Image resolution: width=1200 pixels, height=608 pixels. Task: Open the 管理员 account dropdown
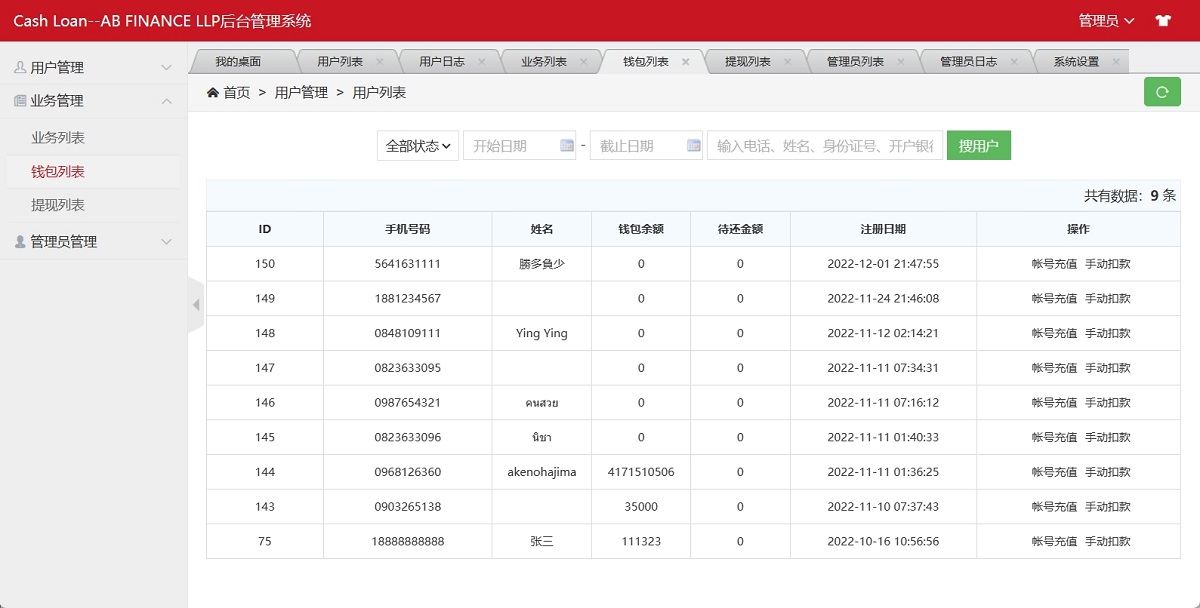click(x=1106, y=21)
